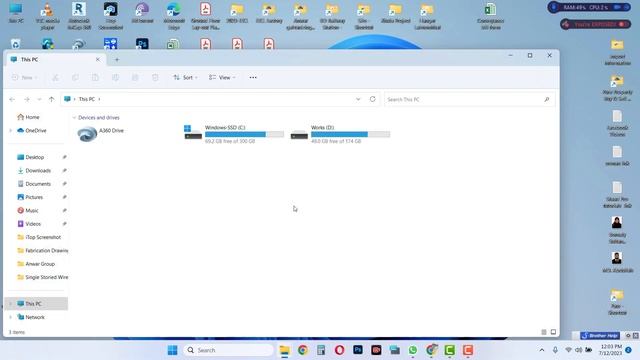Viewport: 640px width, 360px height.
Task: Open the View dropdown menu
Action: pos(222,78)
